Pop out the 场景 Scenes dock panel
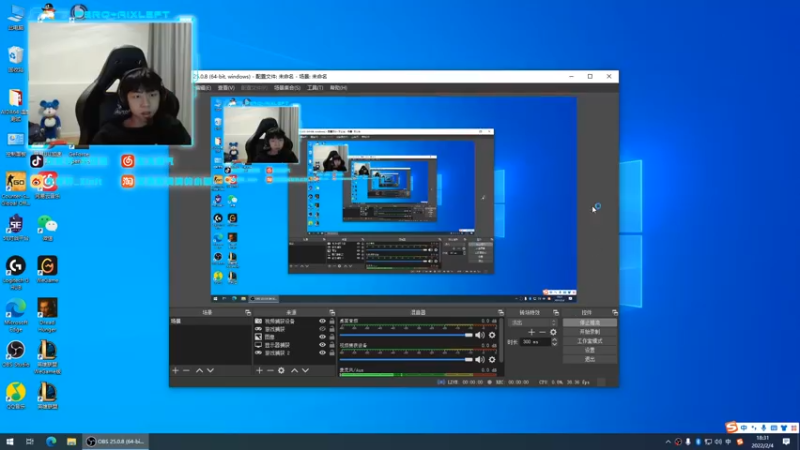Image resolution: width=800 pixels, height=450 pixels. click(x=248, y=312)
